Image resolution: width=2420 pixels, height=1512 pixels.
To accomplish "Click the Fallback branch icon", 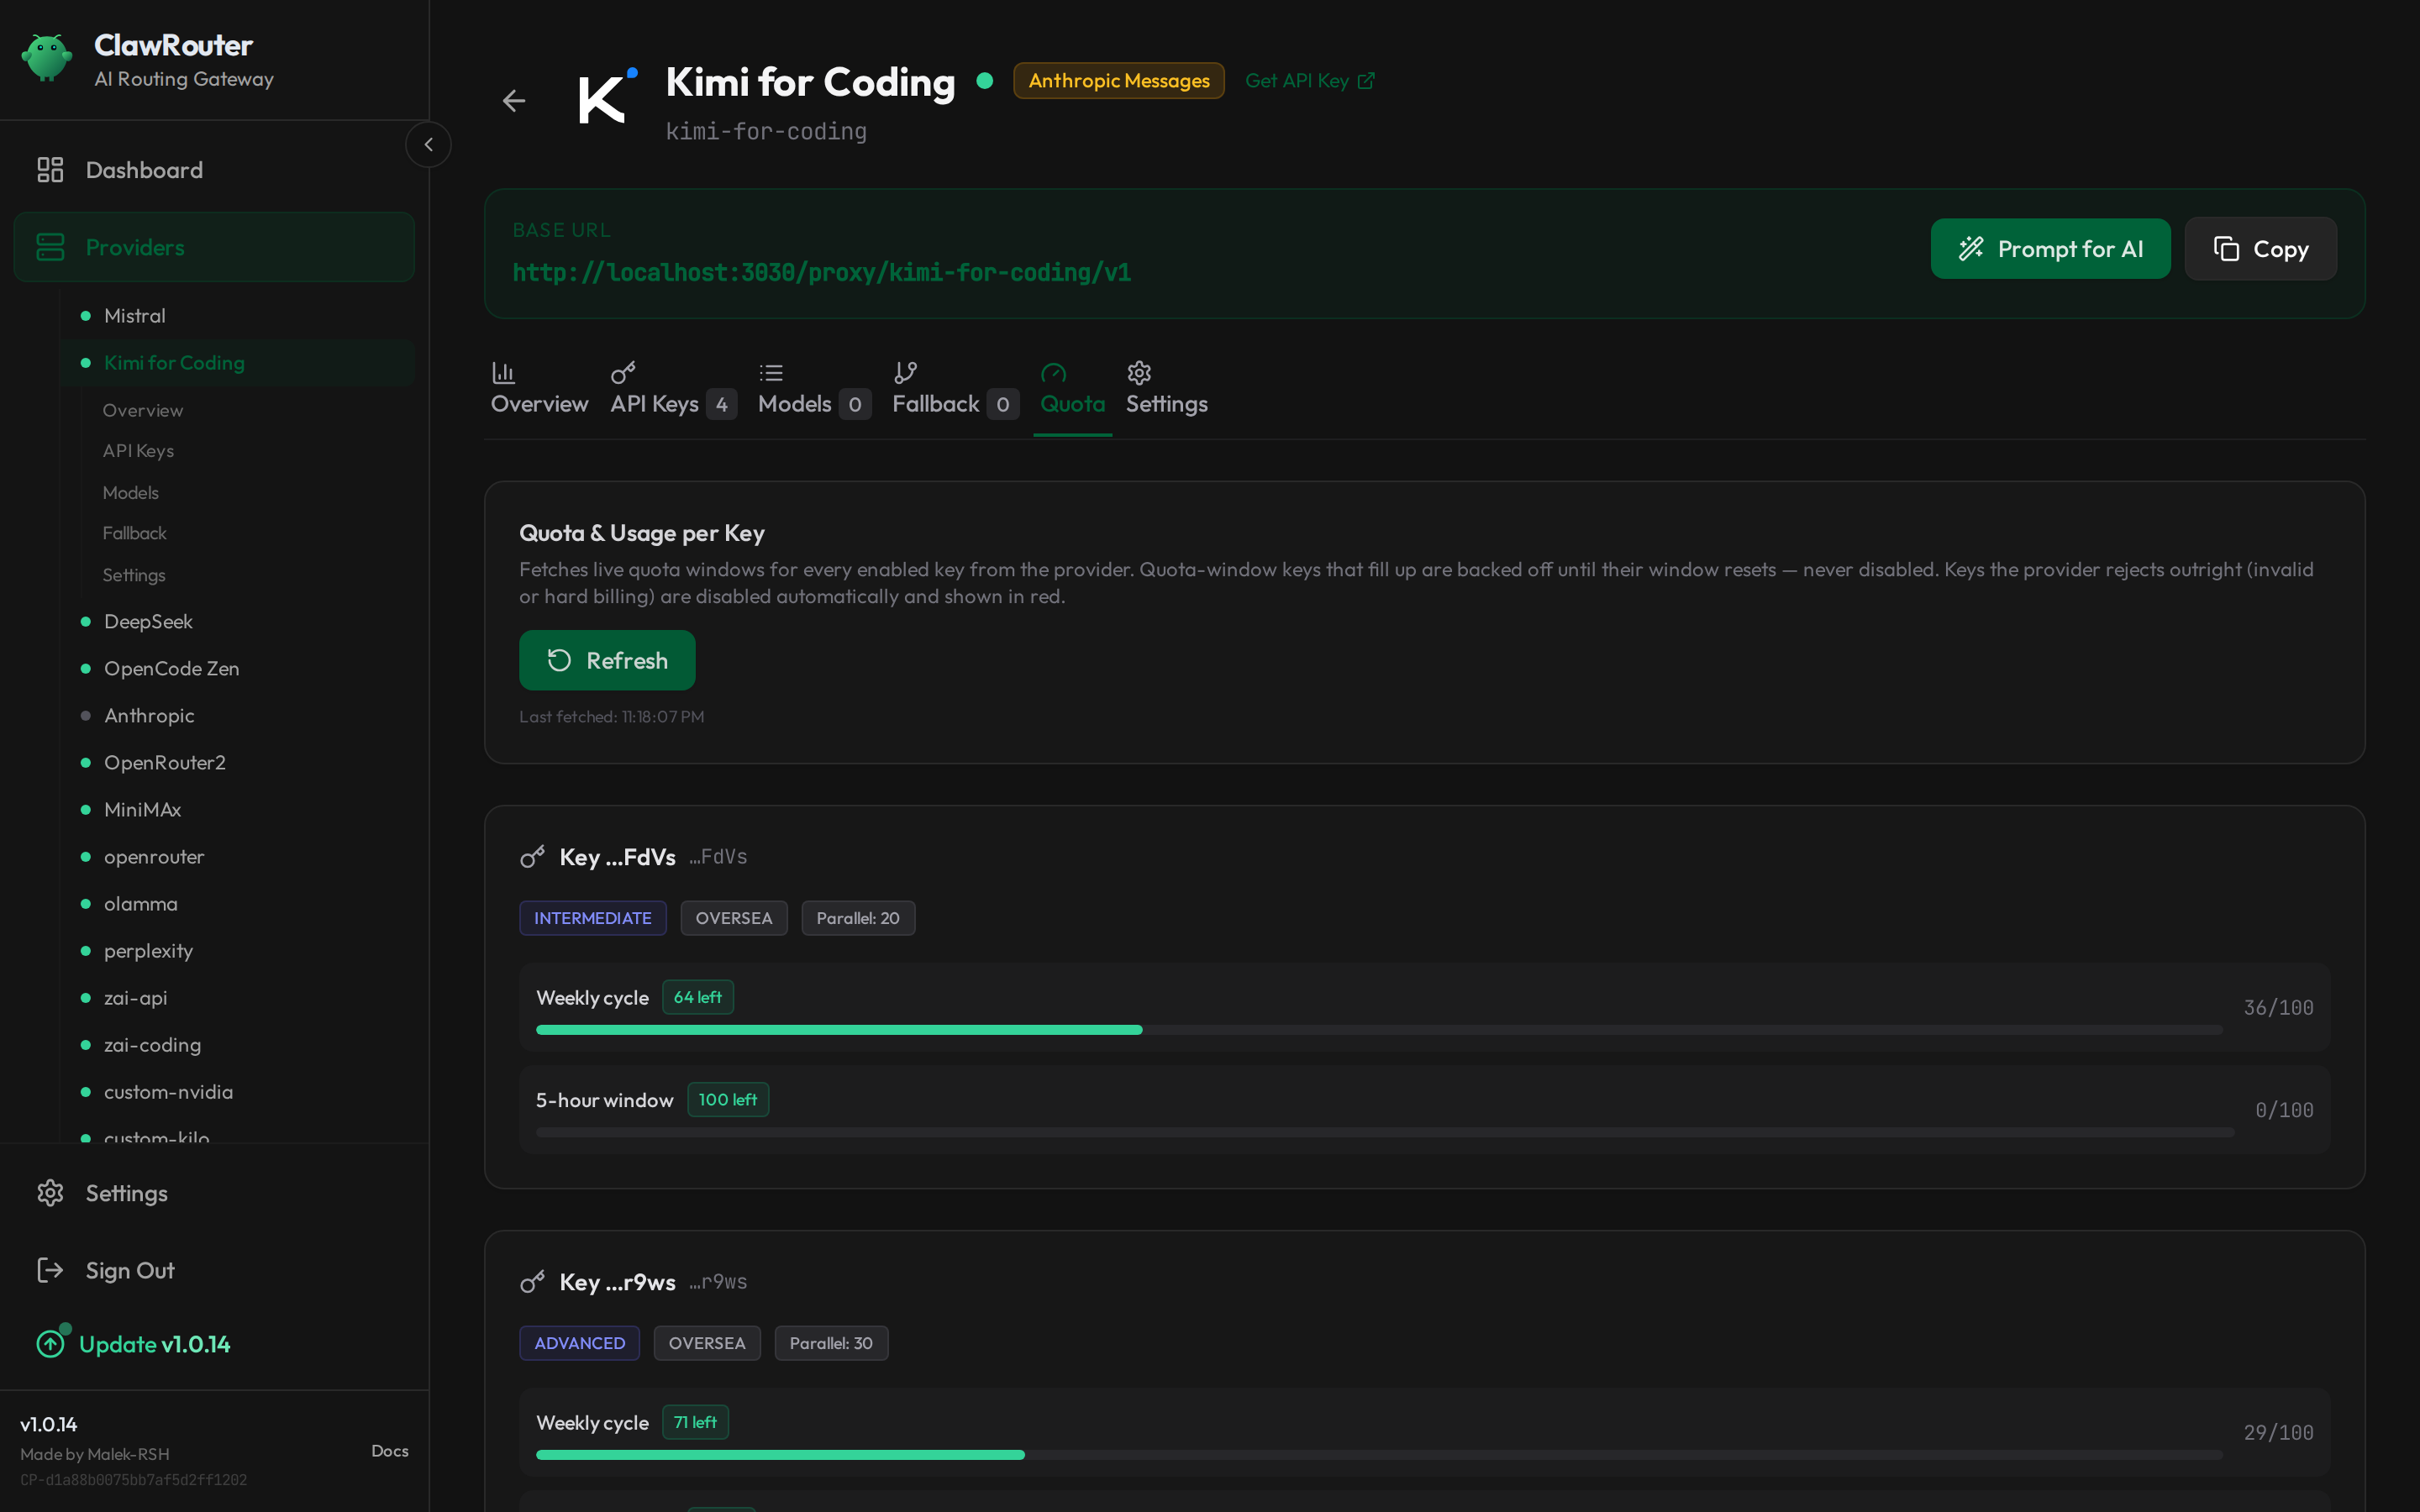I will tap(905, 373).
